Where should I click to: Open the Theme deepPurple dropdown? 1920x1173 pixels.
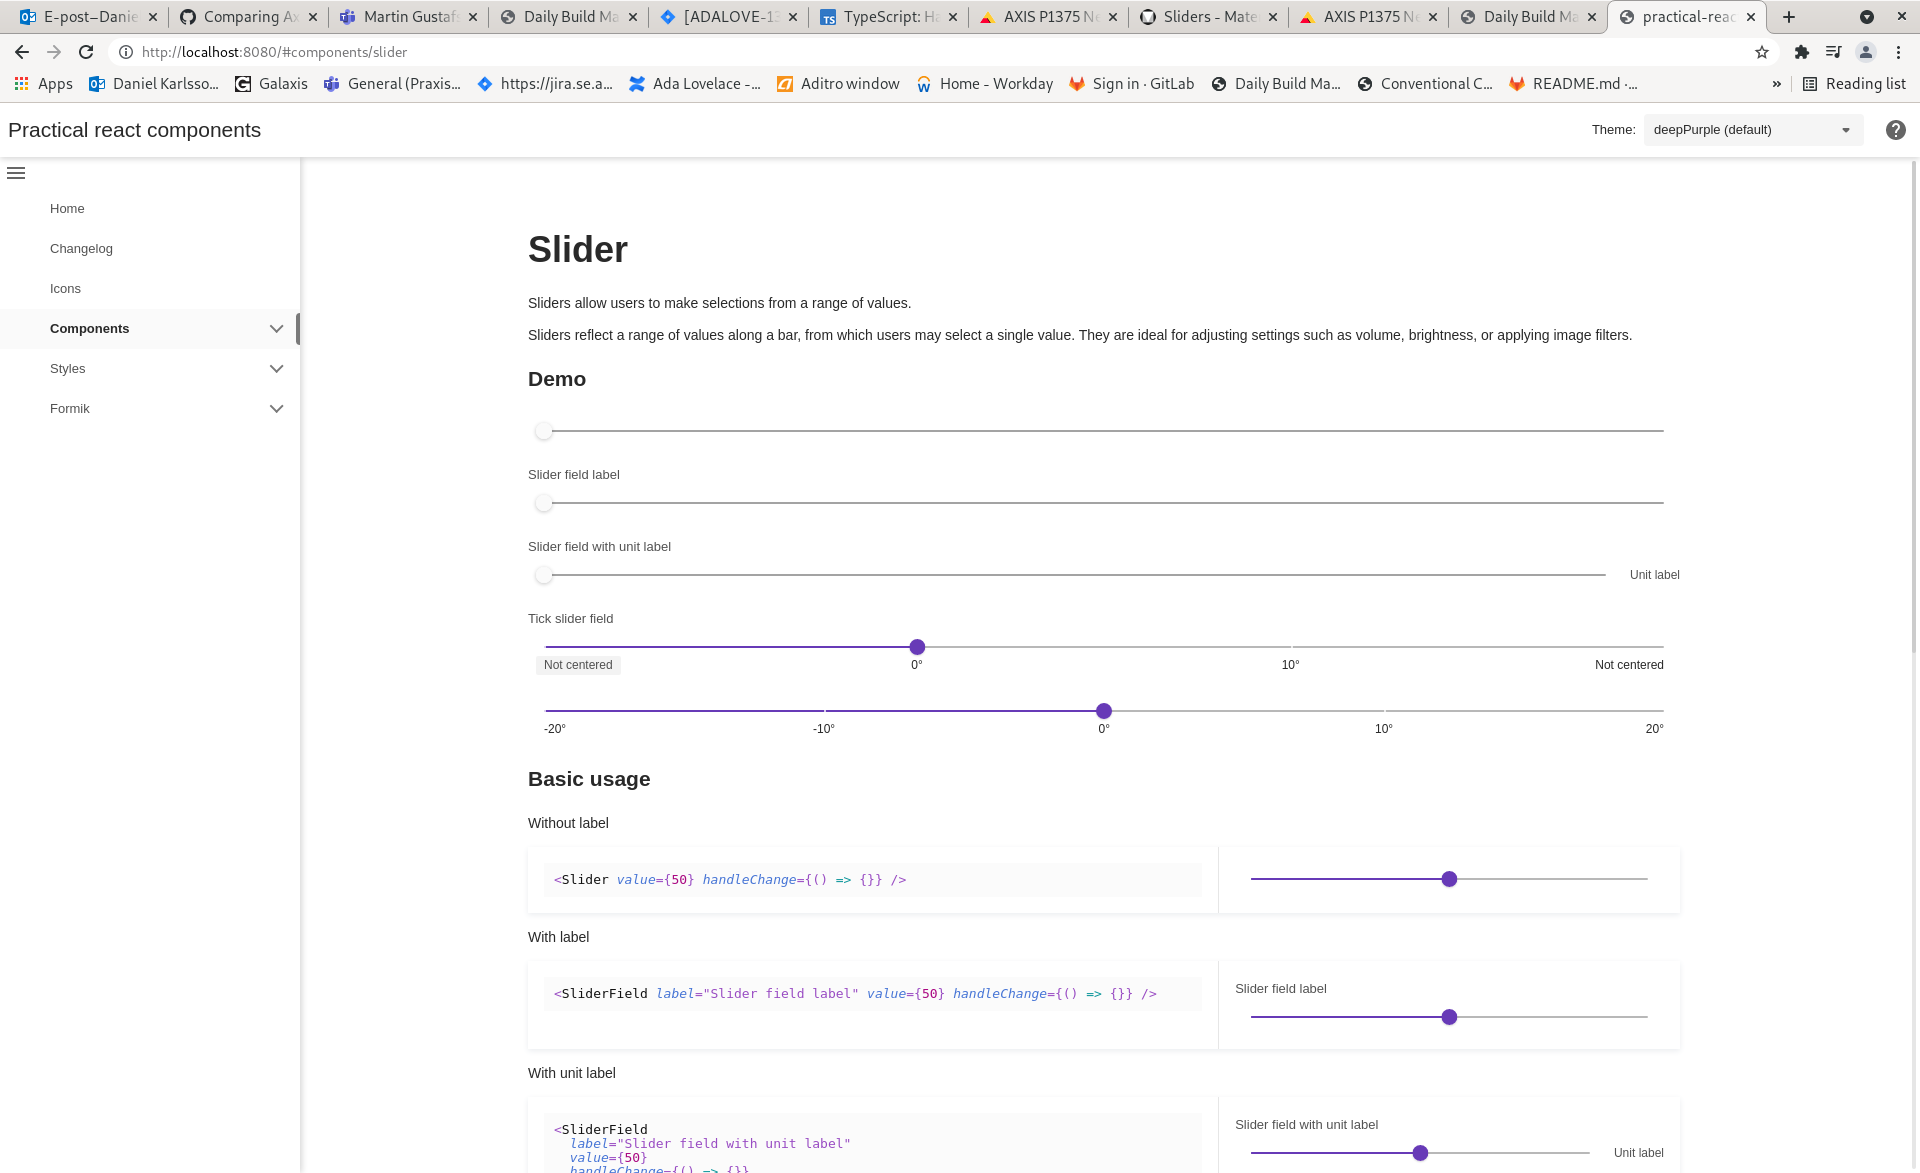click(1753, 130)
